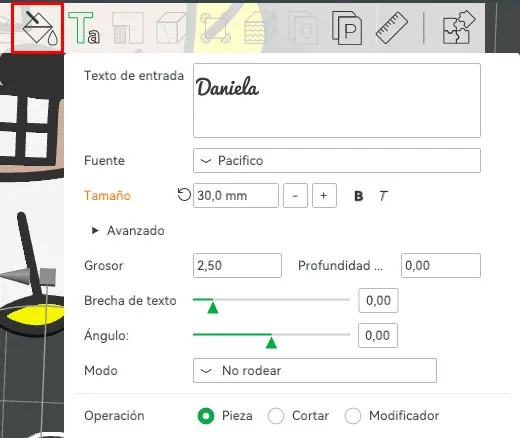
Task: Click the Brecha de texto slider handle
Action: [213, 307]
